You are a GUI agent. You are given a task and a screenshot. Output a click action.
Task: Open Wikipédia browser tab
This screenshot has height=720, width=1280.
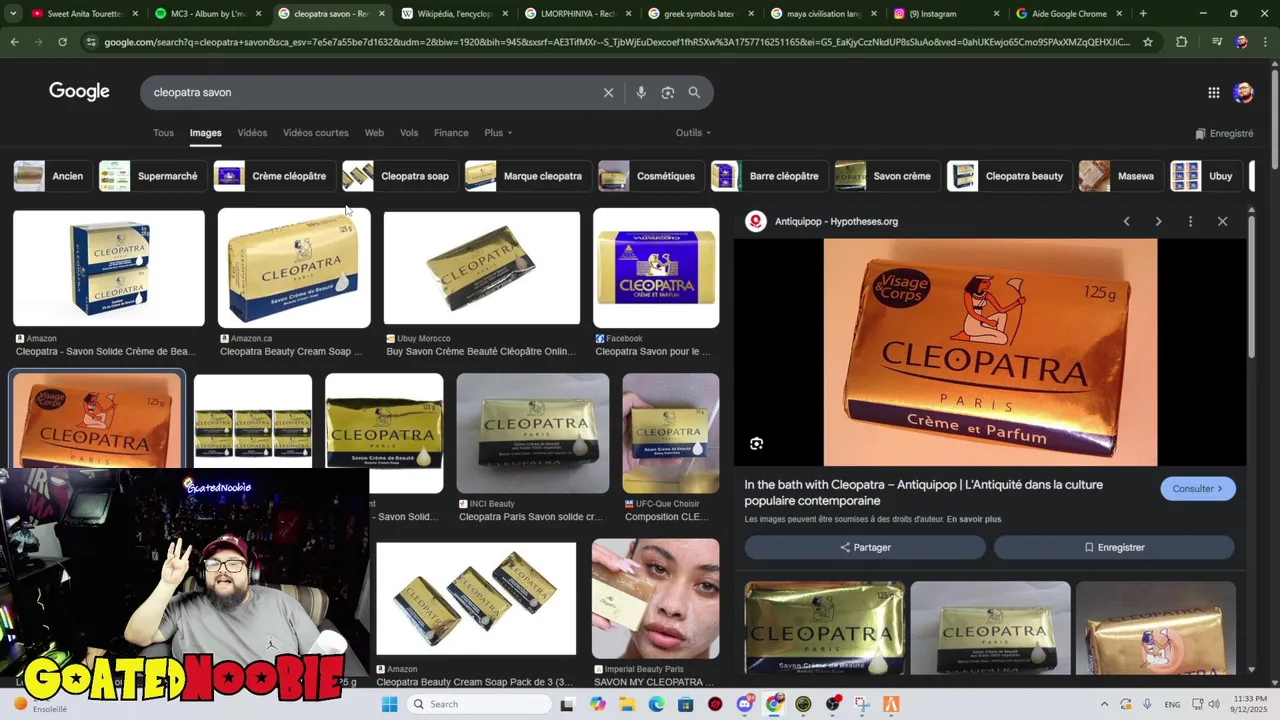click(x=455, y=14)
